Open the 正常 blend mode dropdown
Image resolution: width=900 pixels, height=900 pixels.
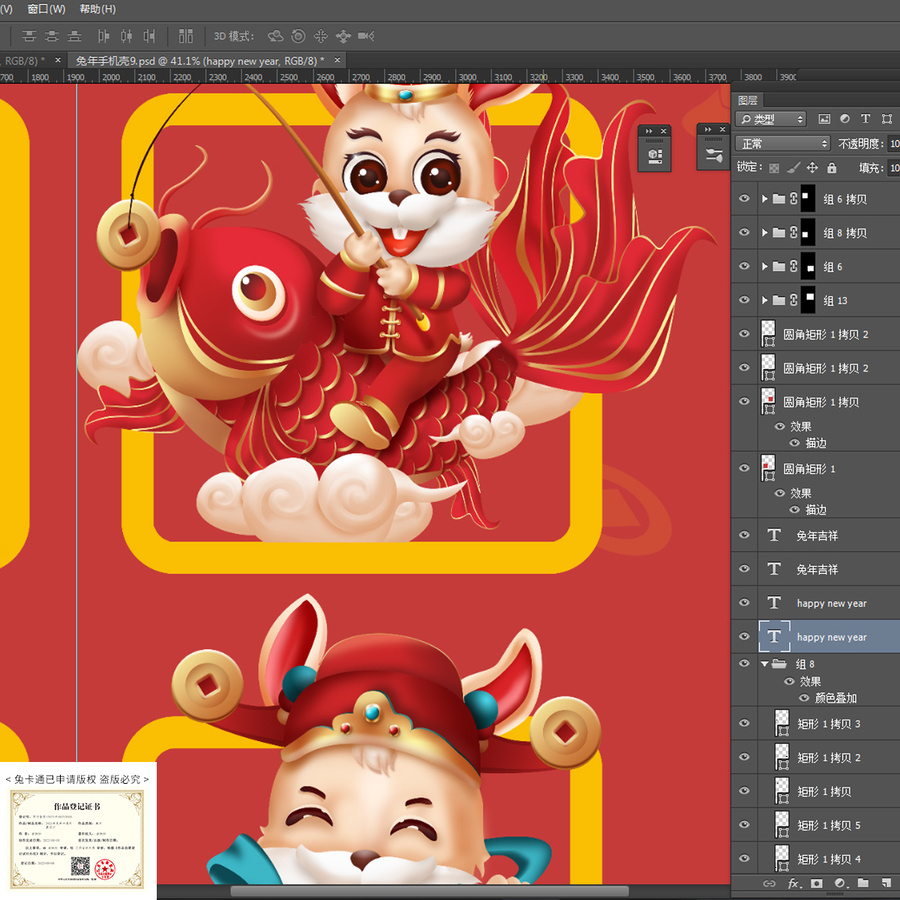(783, 143)
